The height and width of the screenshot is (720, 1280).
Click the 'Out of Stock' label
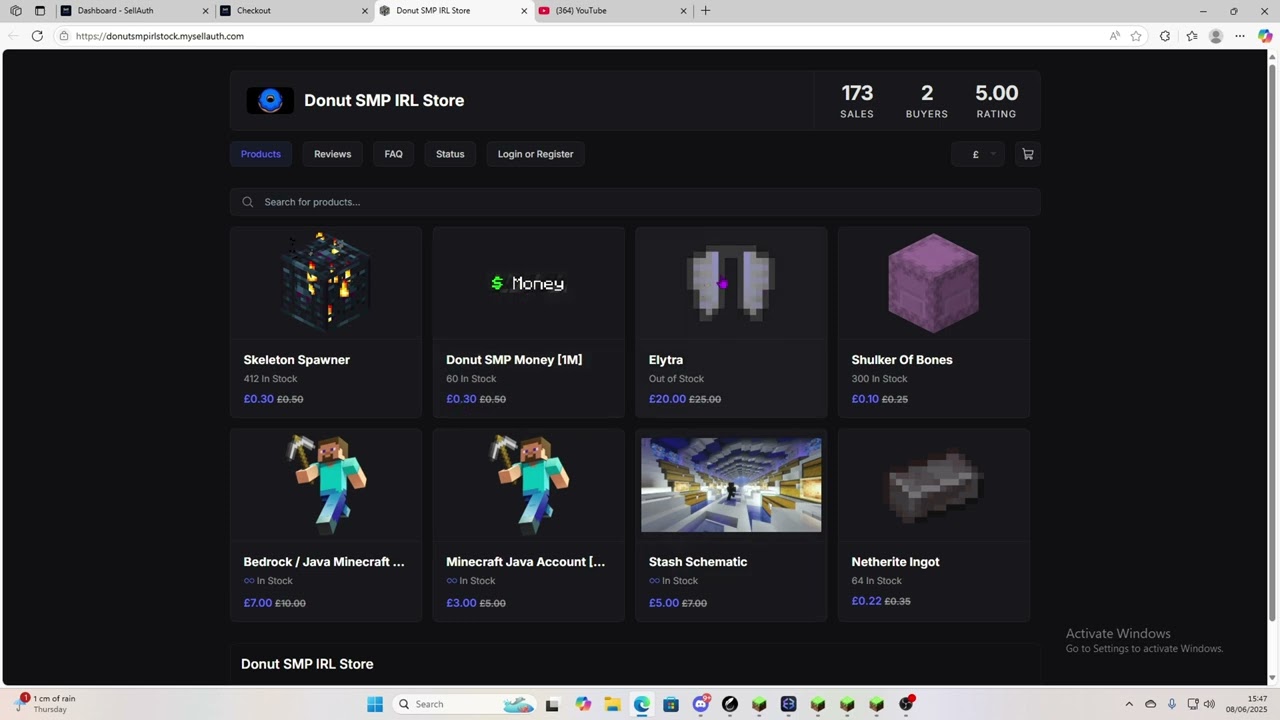click(x=677, y=379)
